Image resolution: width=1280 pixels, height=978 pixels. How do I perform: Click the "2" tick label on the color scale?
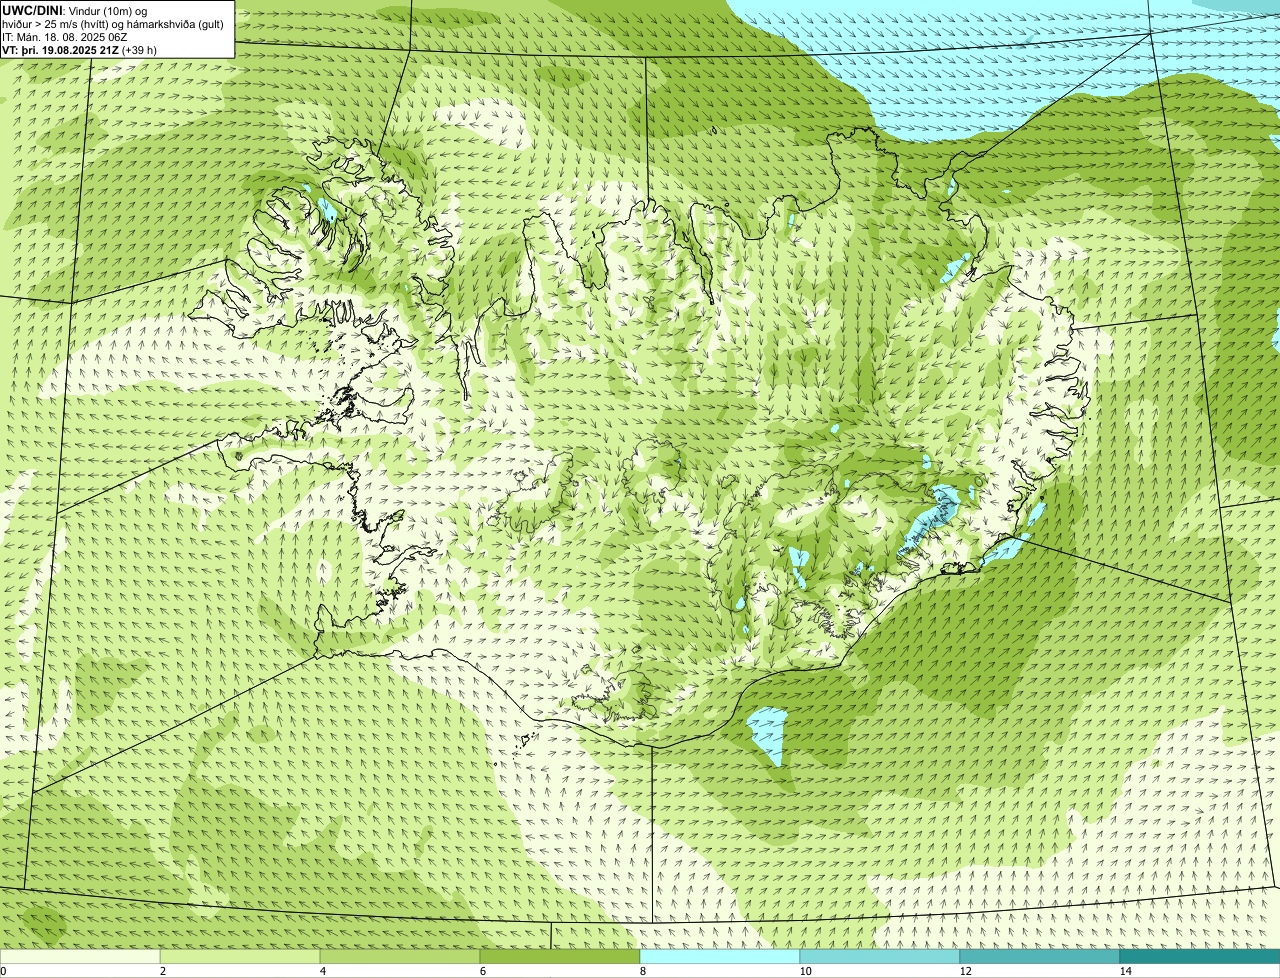tap(162, 971)
